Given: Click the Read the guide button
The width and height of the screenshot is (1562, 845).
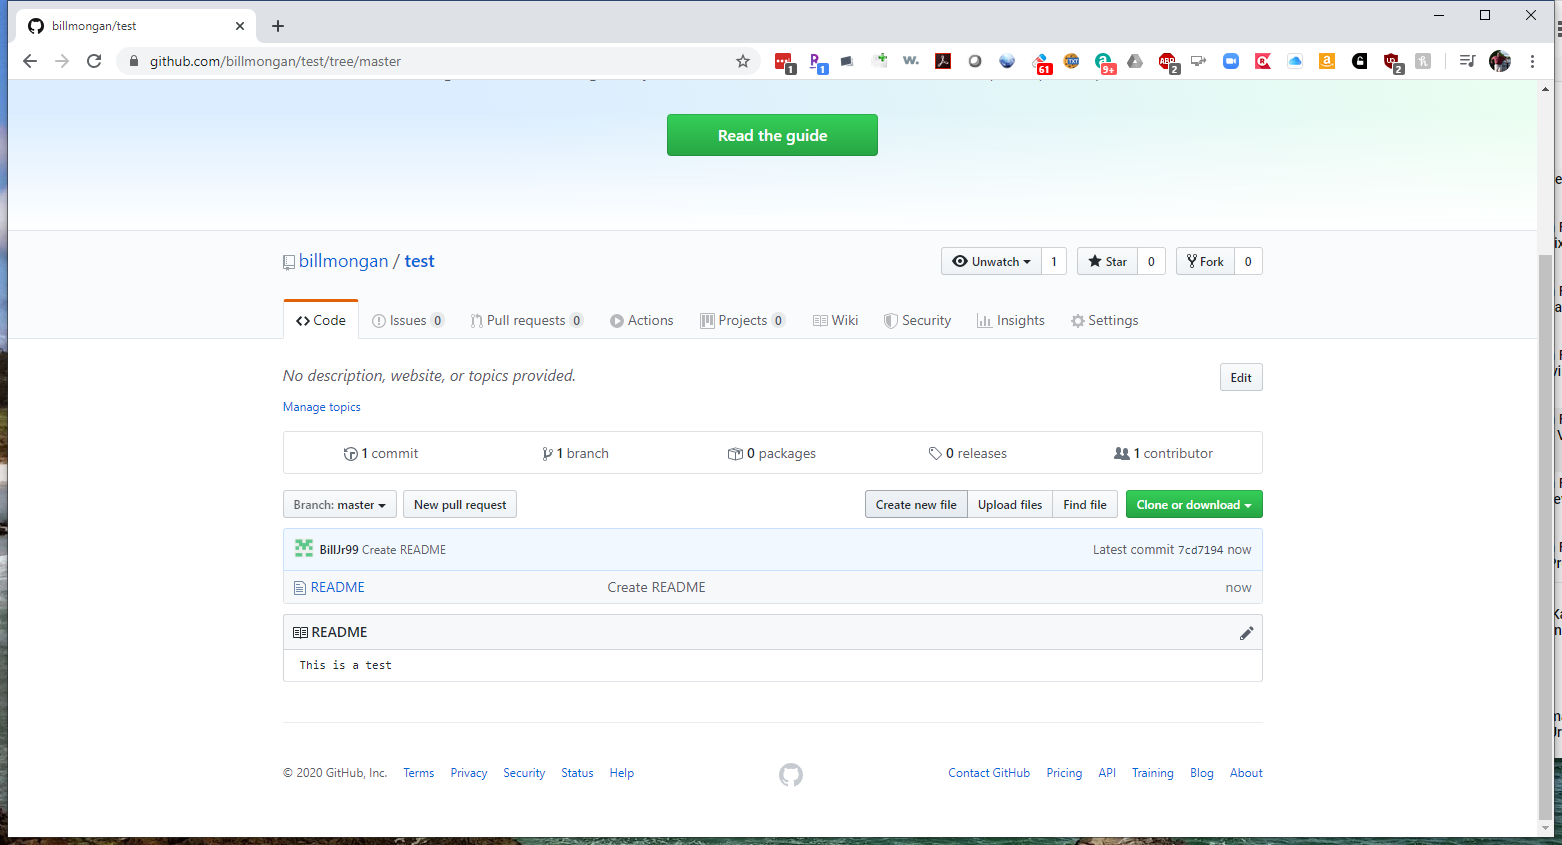Looking at the screenshot, I should (x=772, y=135).
